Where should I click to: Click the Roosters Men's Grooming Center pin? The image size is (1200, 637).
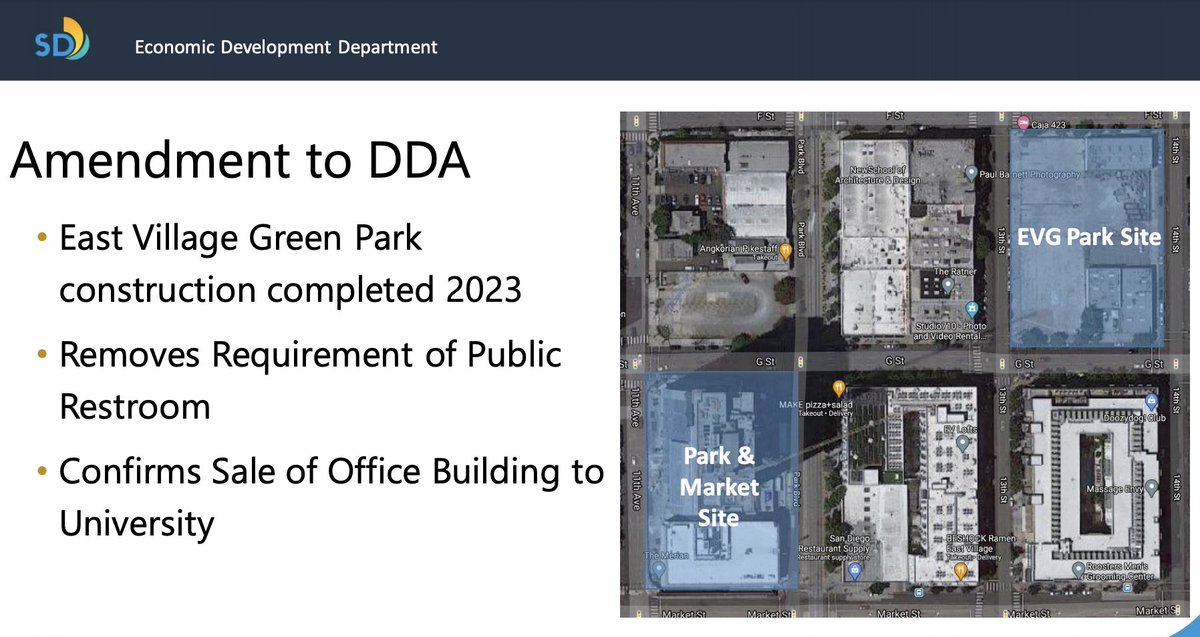pyautogui.click(x=1078, y=569)
